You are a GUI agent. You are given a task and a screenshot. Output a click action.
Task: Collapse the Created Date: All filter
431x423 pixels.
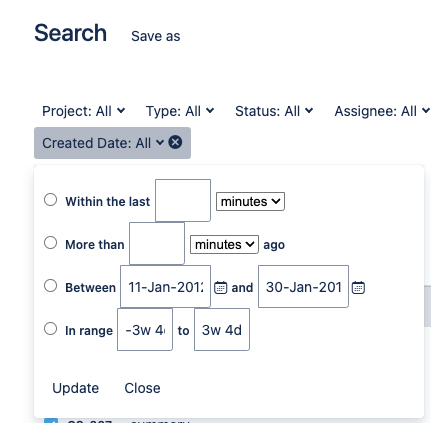pyautogui.click(x=103, y=143)
